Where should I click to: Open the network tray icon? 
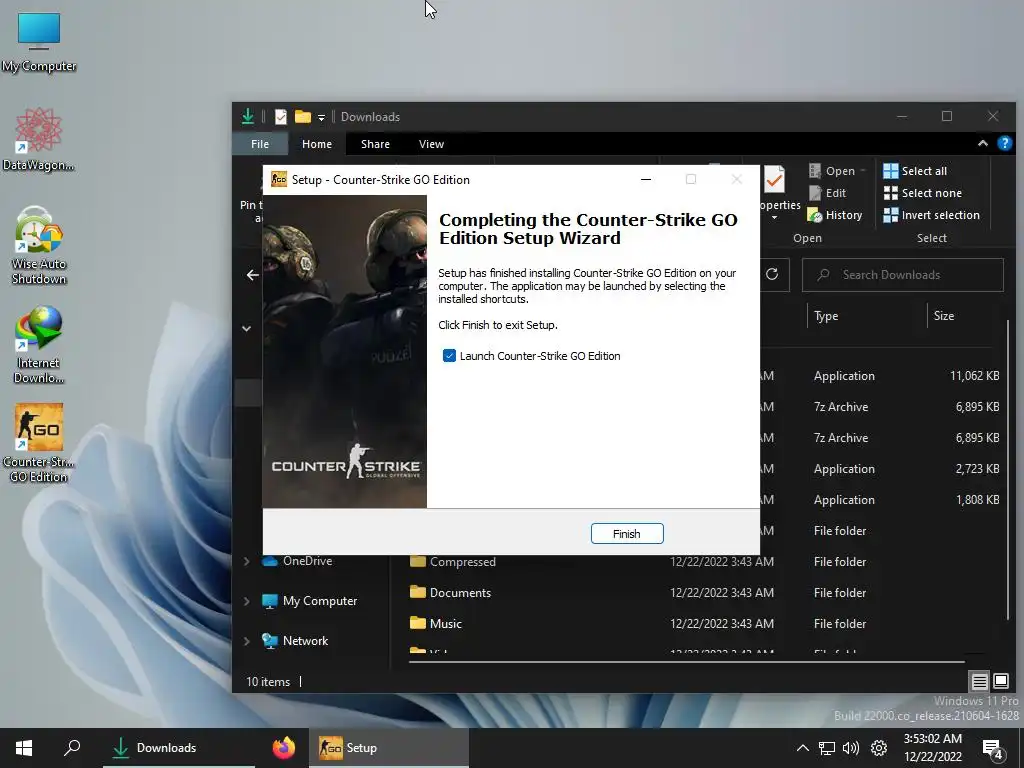[827, 748]
